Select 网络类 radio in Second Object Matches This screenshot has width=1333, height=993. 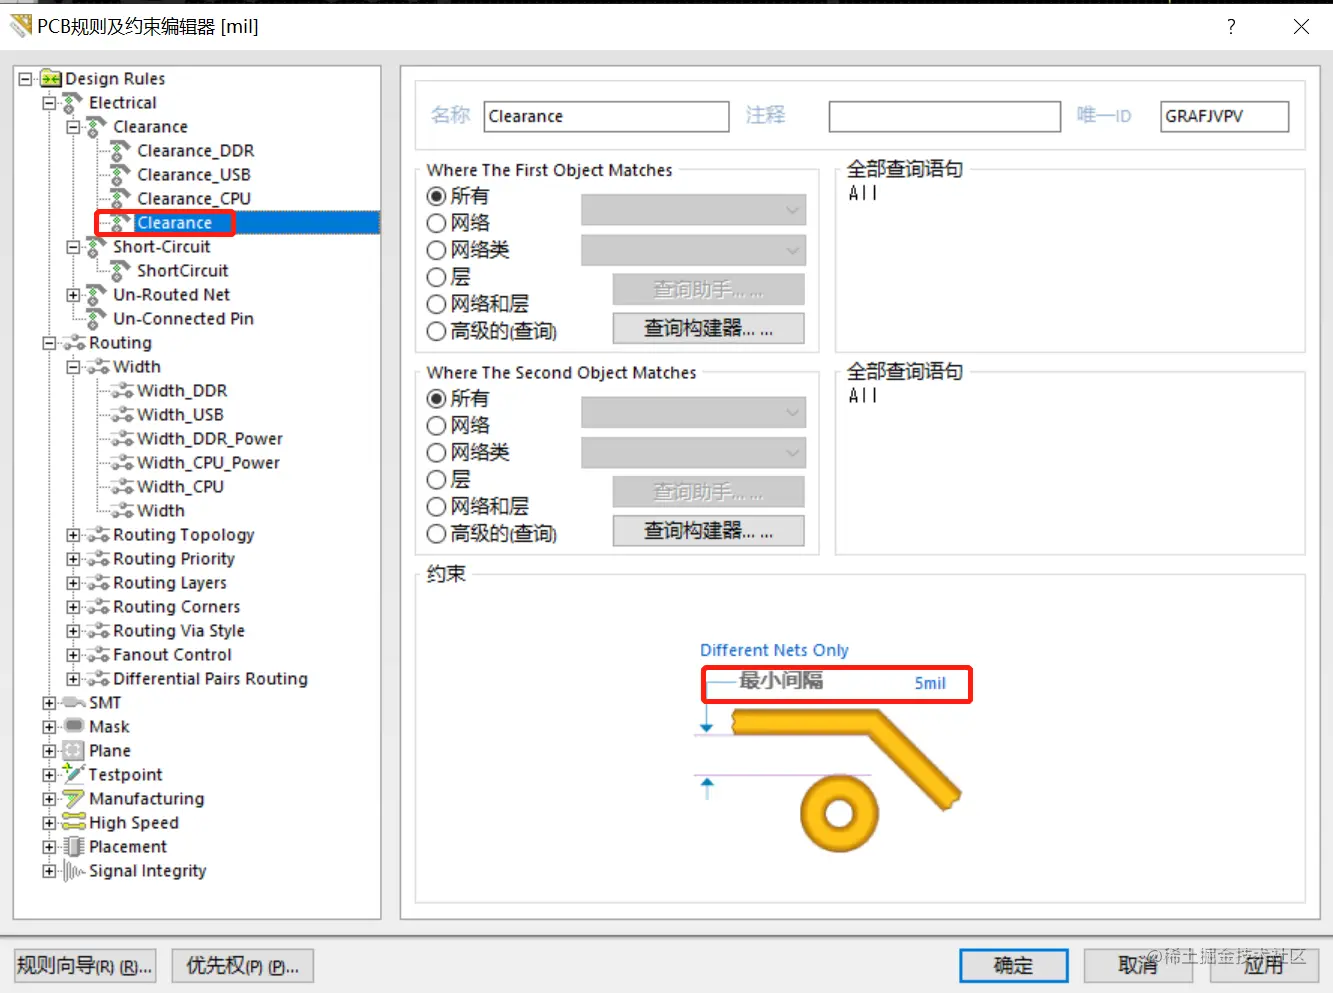click(436, 453)
